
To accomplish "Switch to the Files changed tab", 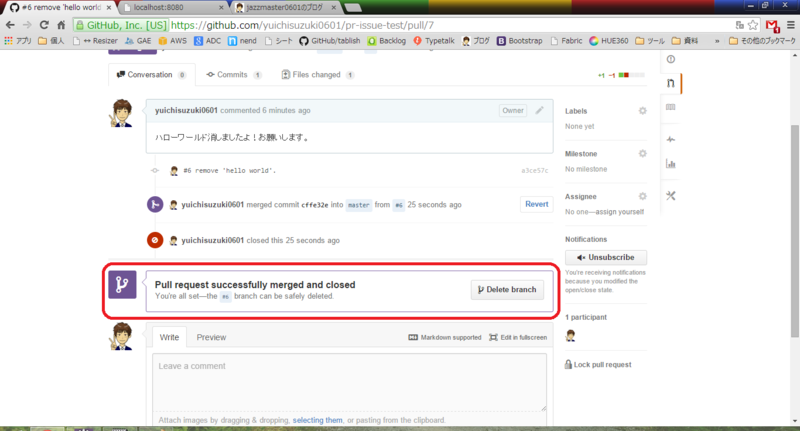I will click(x=317, y=74).
